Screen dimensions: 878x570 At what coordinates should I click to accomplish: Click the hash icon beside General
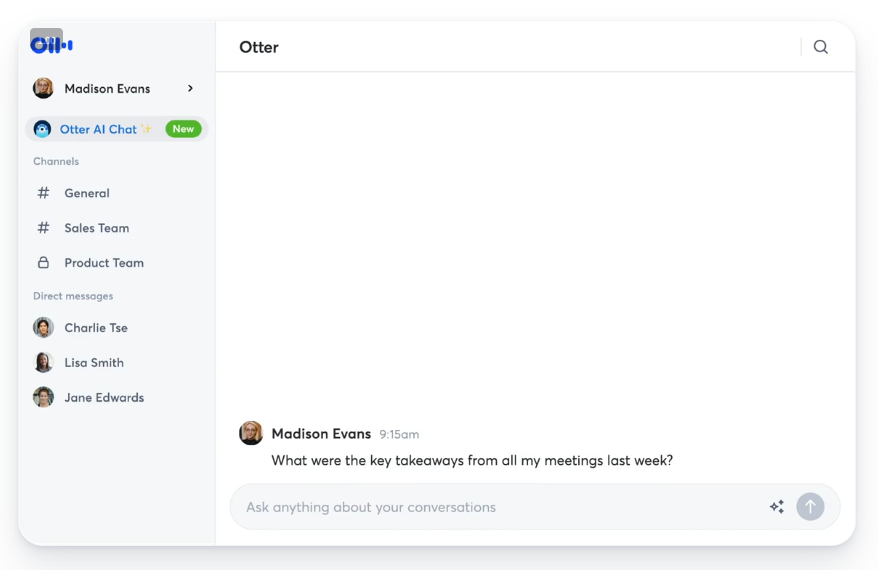click(43, 193)
